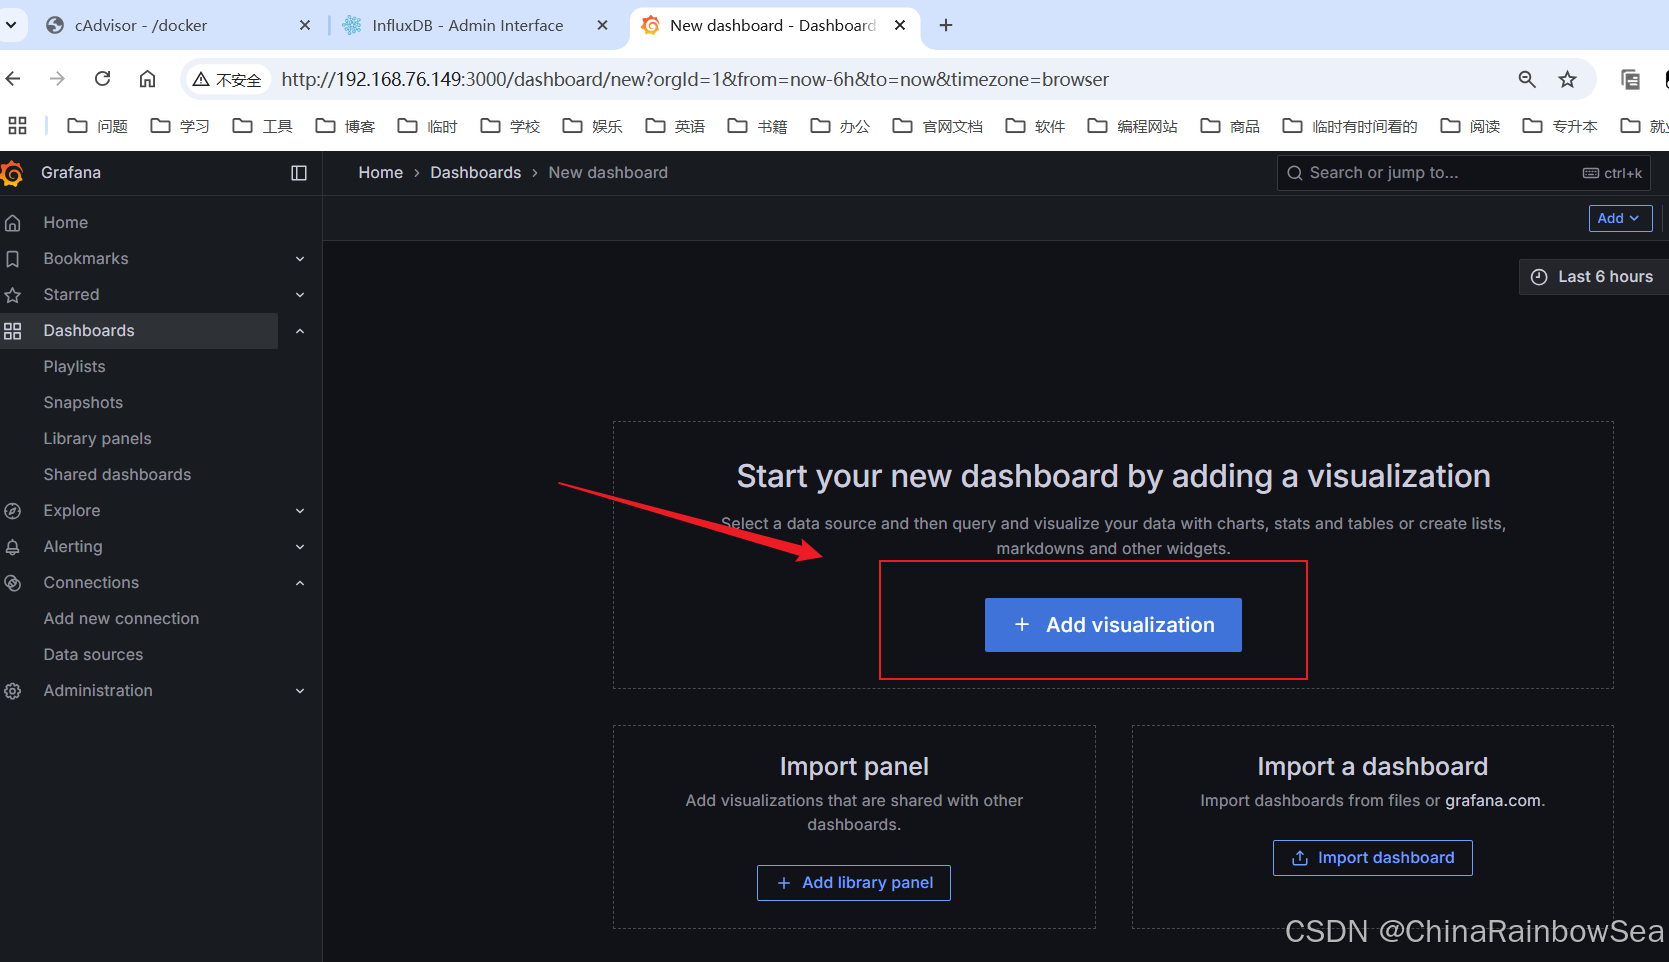The image size is (1669, 962).
Task: Open the Add dropdown button
Action: point(1620,218)
